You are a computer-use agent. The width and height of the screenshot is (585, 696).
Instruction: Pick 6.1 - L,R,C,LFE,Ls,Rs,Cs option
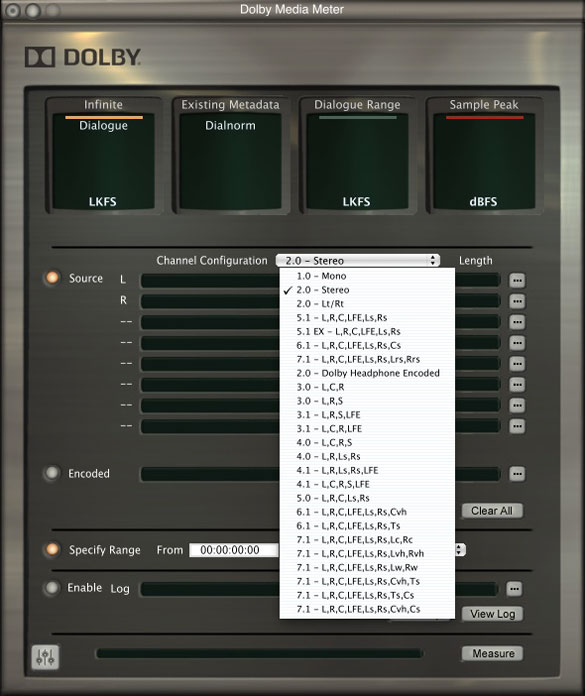pos(367,345)
